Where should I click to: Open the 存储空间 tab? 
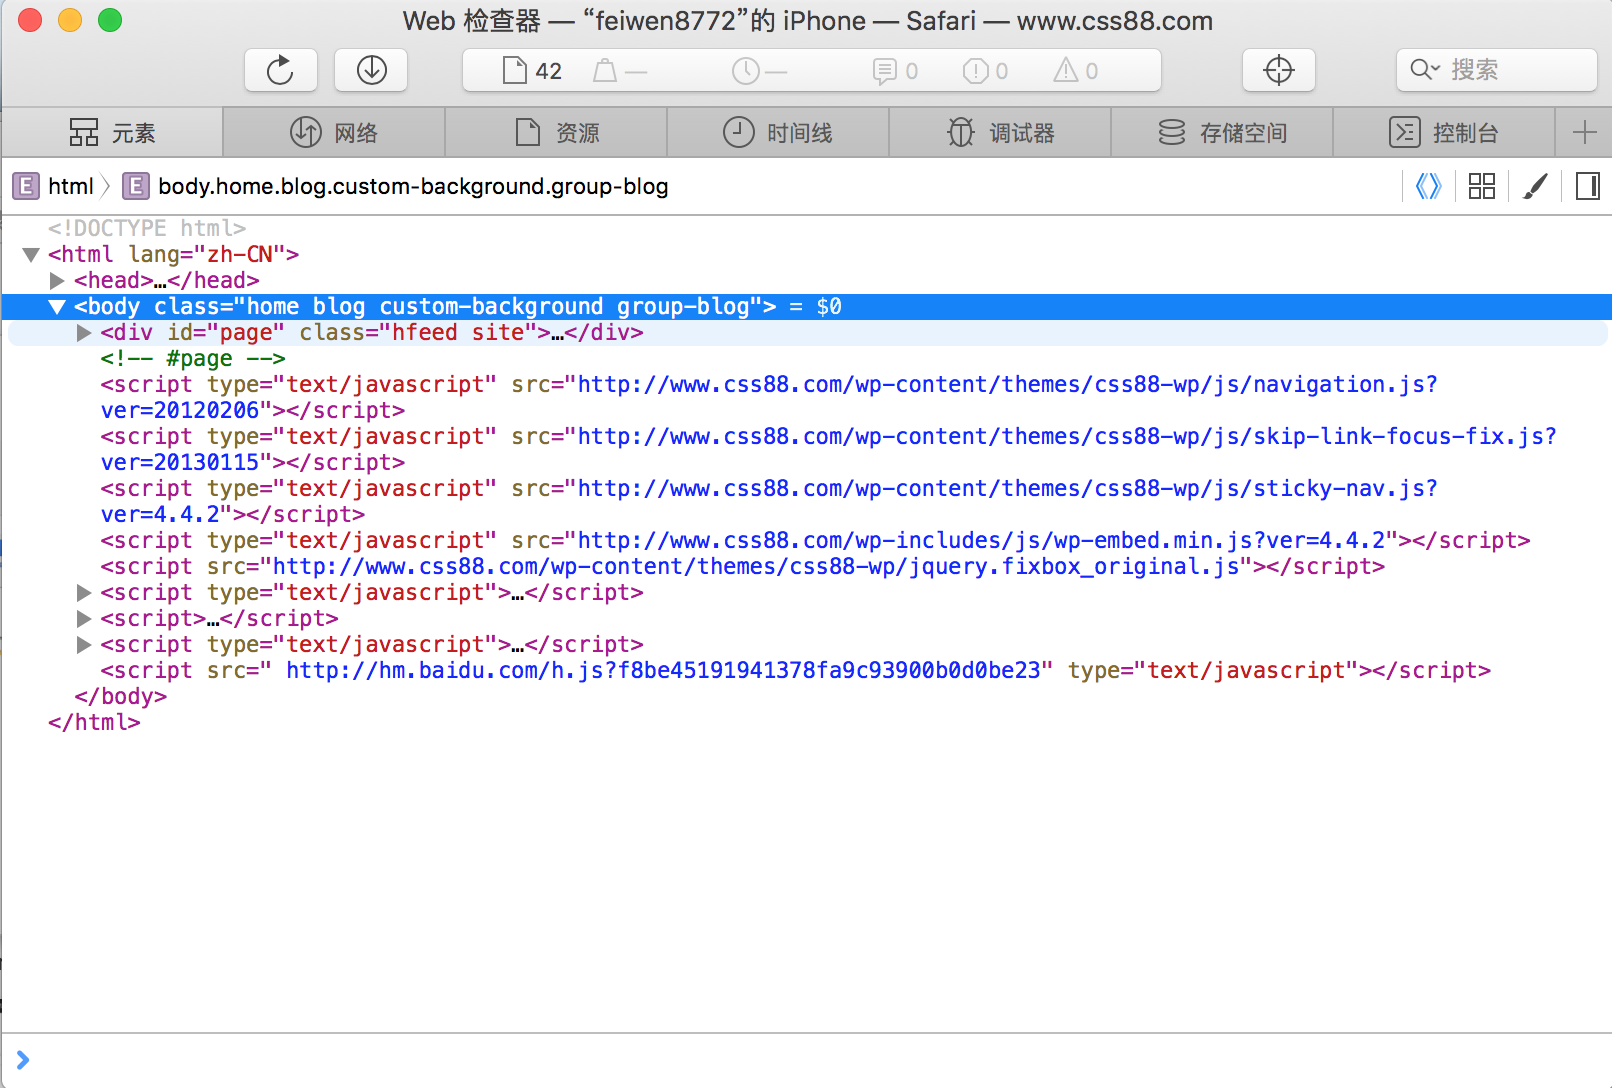(1222, 133)
